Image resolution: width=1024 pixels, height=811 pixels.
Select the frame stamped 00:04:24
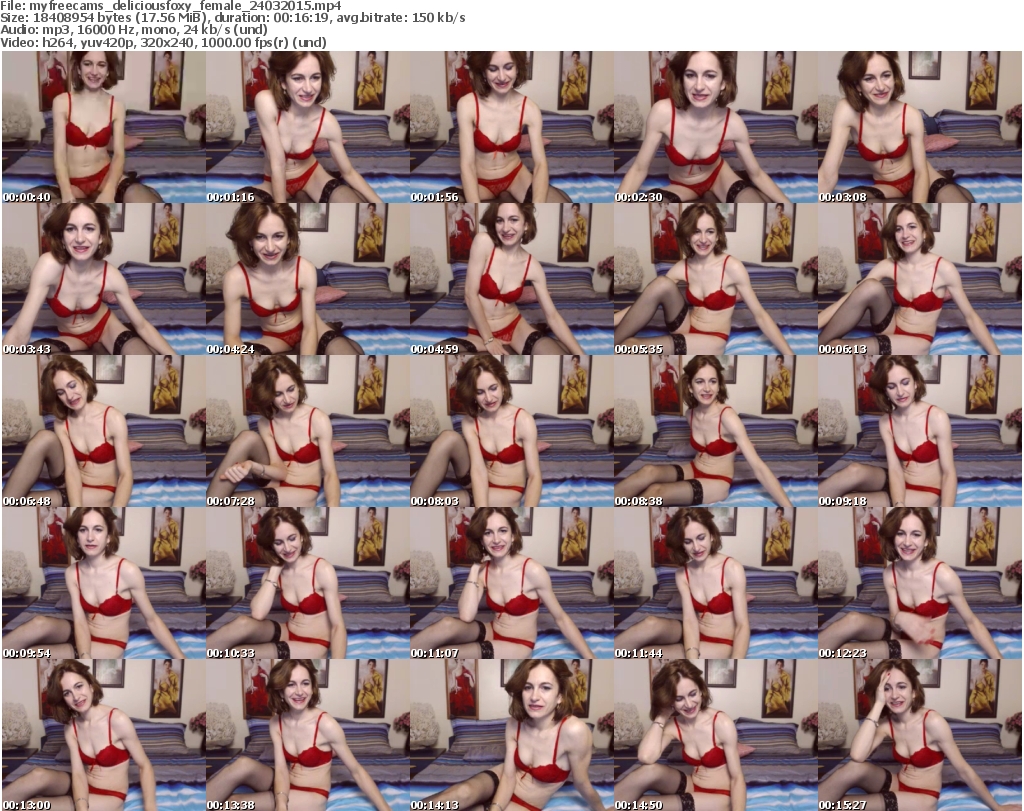[308, 279]
